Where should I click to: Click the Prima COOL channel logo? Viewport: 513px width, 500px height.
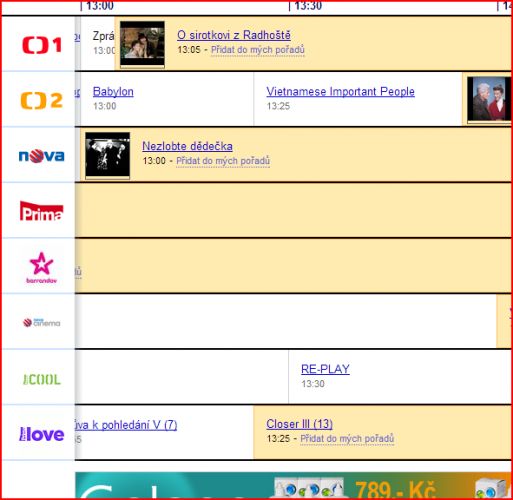42,379
